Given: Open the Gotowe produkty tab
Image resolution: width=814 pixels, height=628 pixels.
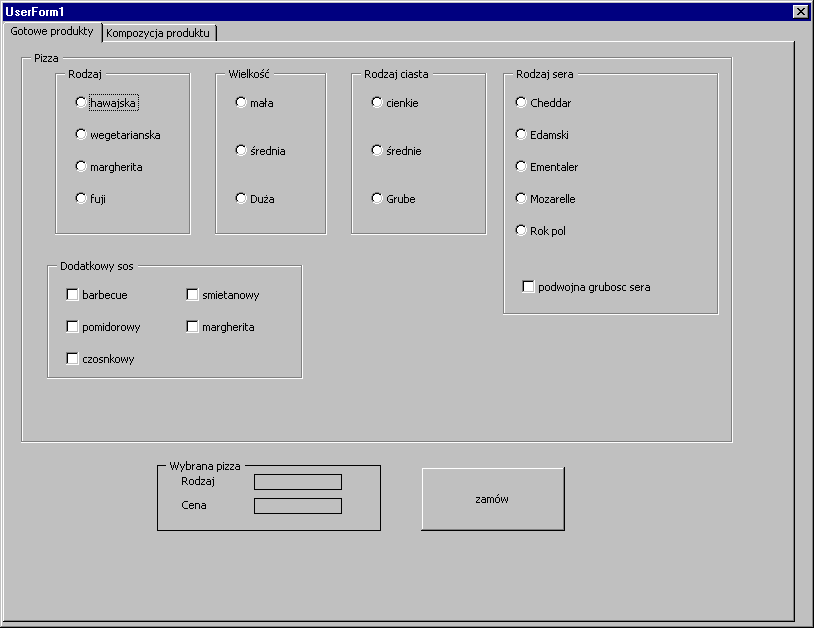Looking at the screenshot, I should coord(51,31).
